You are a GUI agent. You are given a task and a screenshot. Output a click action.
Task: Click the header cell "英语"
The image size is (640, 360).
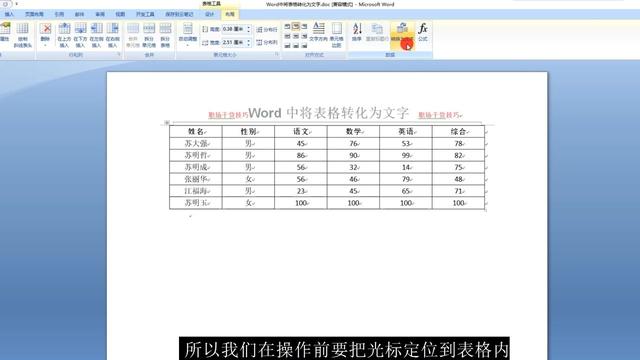pyautogui.click(x=406, y=131)
